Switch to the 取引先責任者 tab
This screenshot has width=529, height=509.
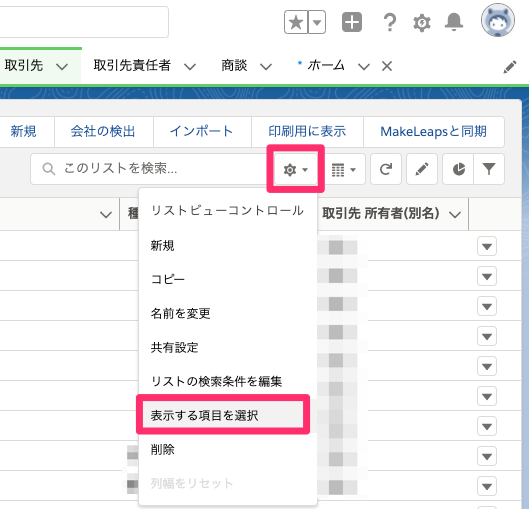(132, 65)
